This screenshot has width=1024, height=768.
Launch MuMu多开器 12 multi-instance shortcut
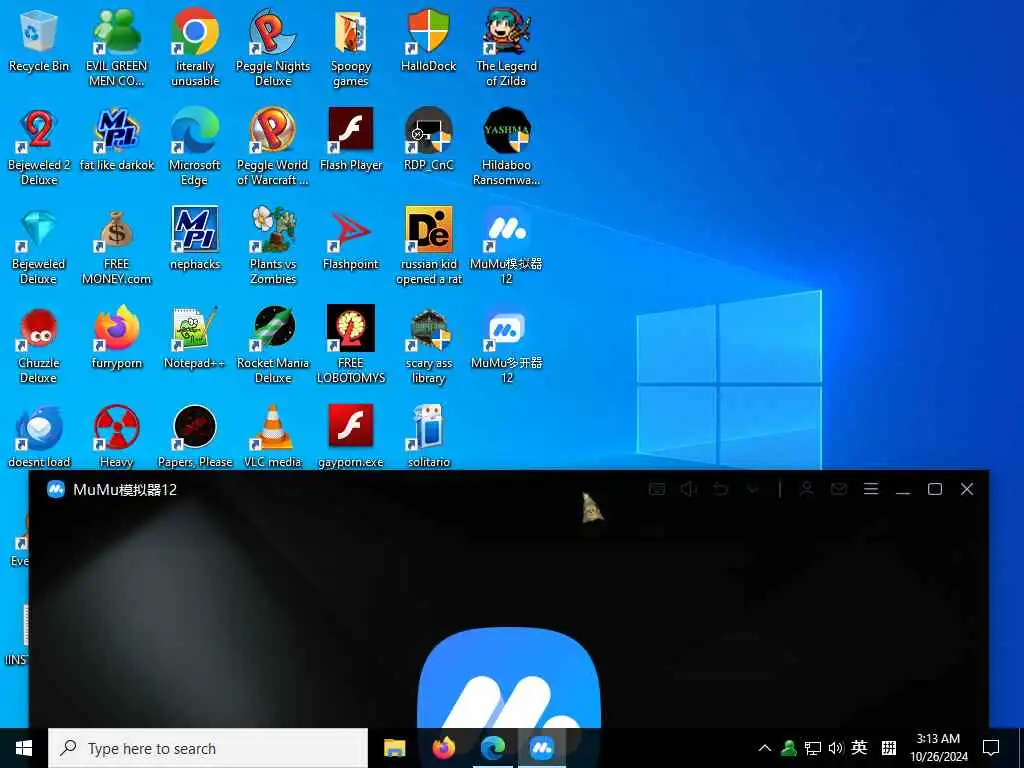point(506,345)
